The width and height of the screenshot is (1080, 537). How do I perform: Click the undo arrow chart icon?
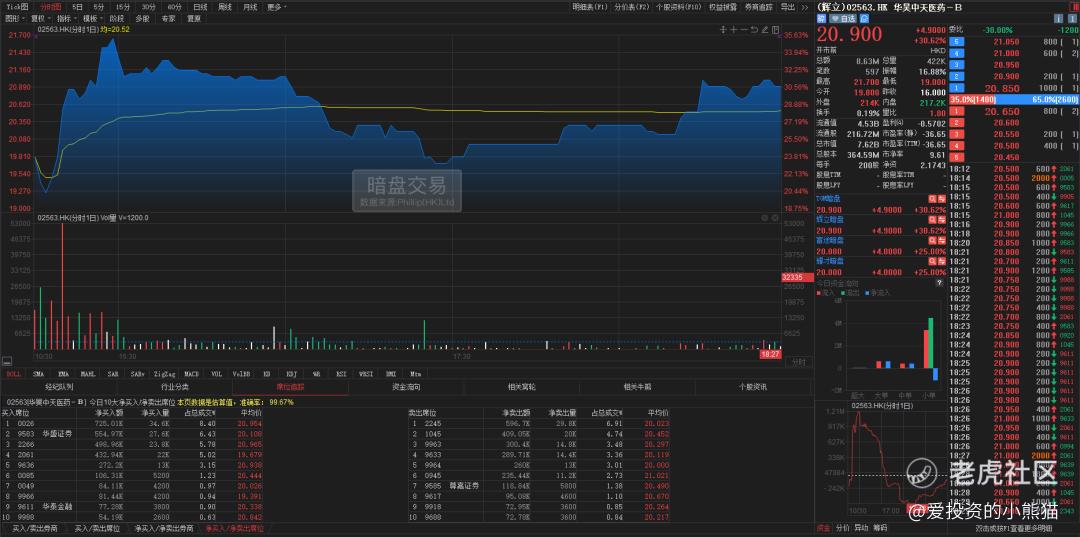(754, 30)
